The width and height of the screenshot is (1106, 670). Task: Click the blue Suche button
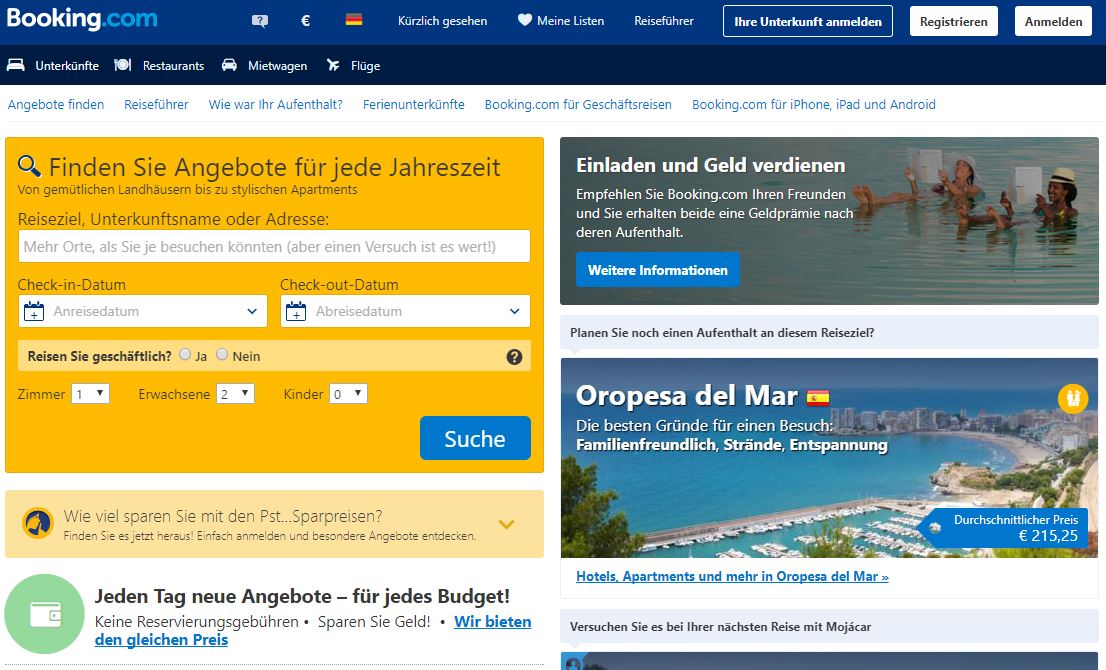point(475,438)
